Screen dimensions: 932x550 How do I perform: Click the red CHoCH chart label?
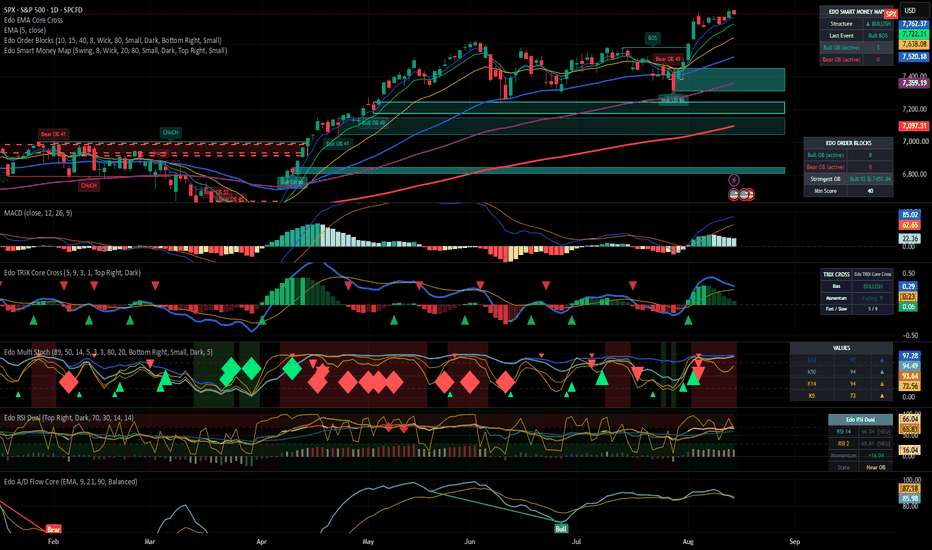89,186
